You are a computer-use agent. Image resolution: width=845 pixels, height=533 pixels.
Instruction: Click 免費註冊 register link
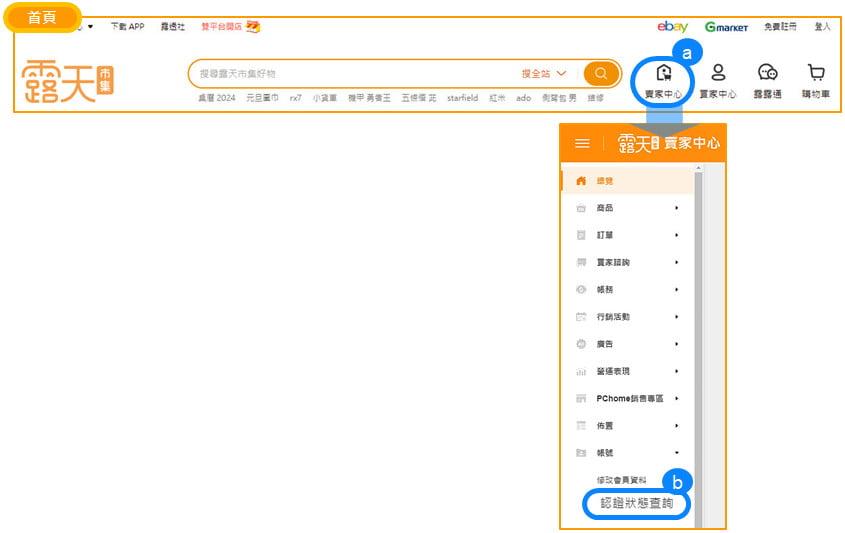point(780,27)
